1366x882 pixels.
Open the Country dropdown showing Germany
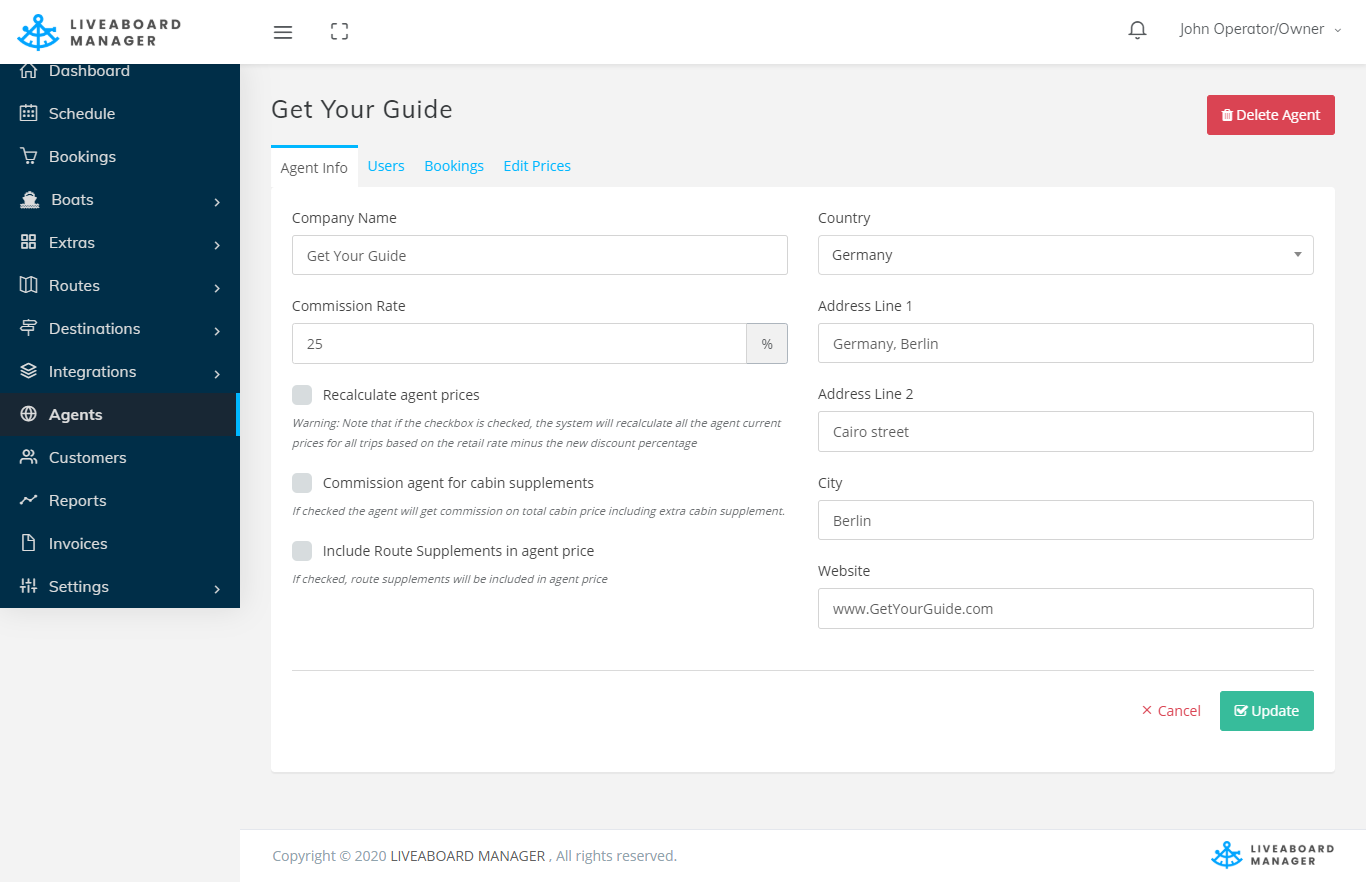[x=1065, y=255]
